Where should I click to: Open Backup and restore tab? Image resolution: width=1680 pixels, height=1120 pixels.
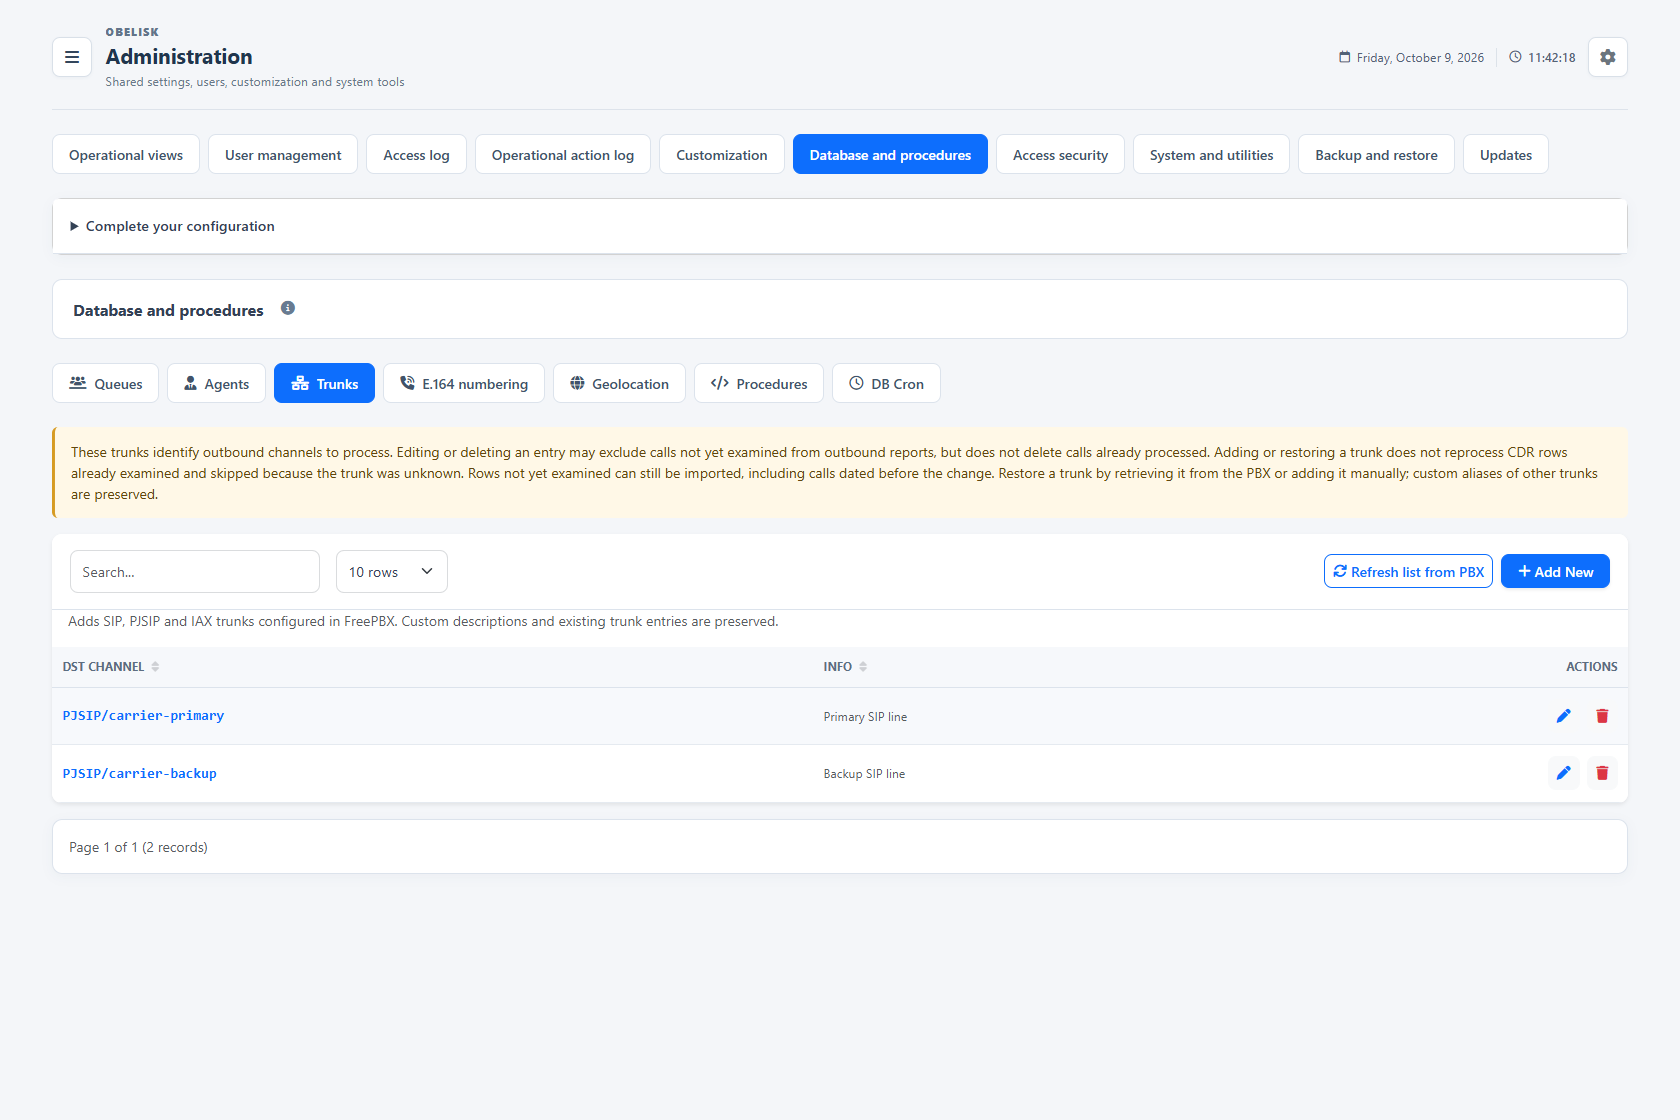pos(1376,154)
